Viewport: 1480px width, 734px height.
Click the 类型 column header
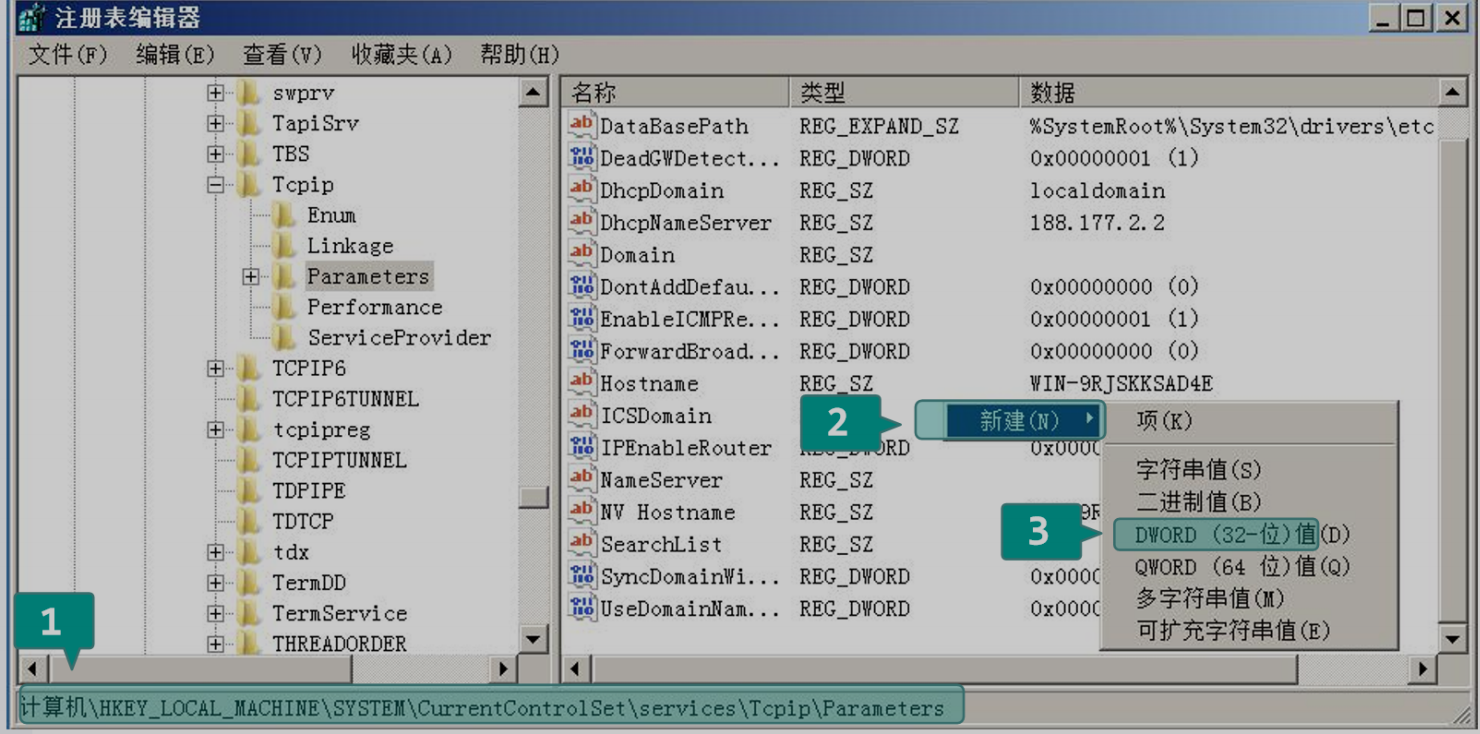point(902,93)
